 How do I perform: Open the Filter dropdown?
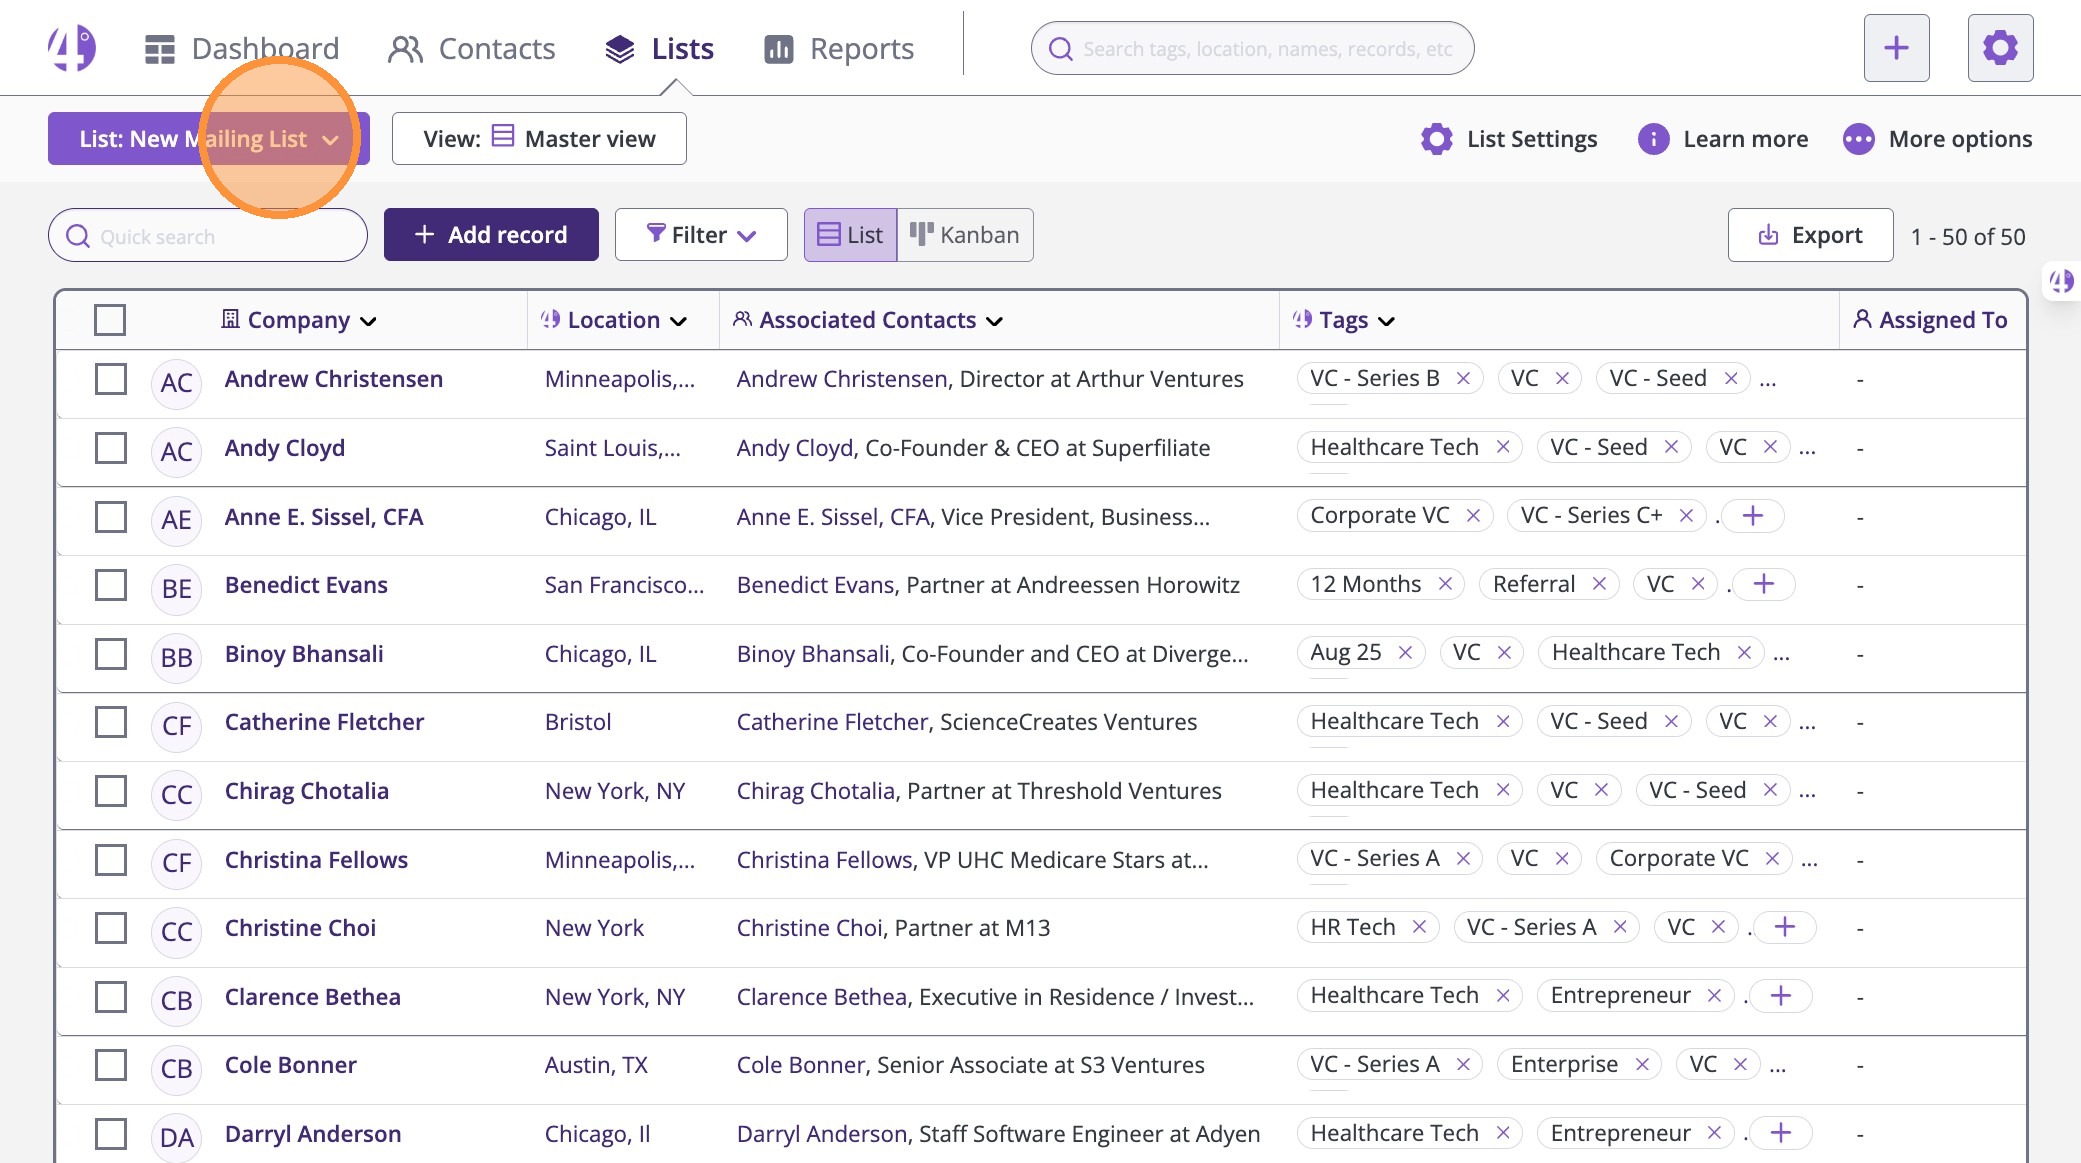[x=701, y=235]
